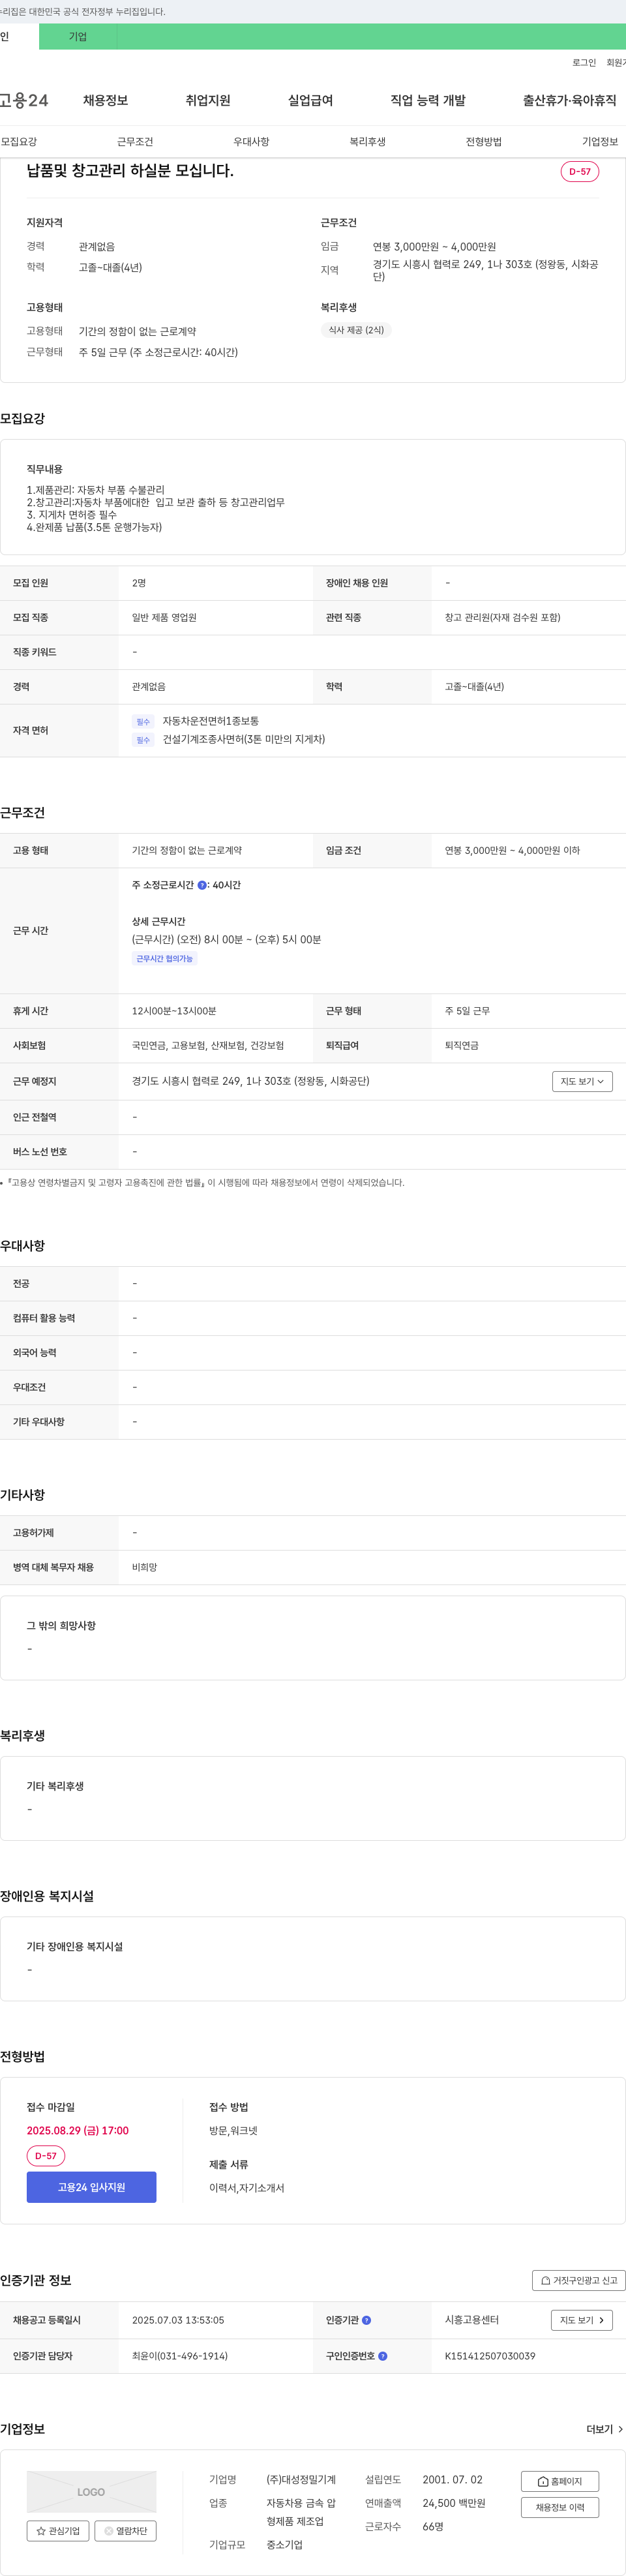Screen dimensions: 626x2576
Task: Click the certification number K151412507030039
Action: 490,2356
